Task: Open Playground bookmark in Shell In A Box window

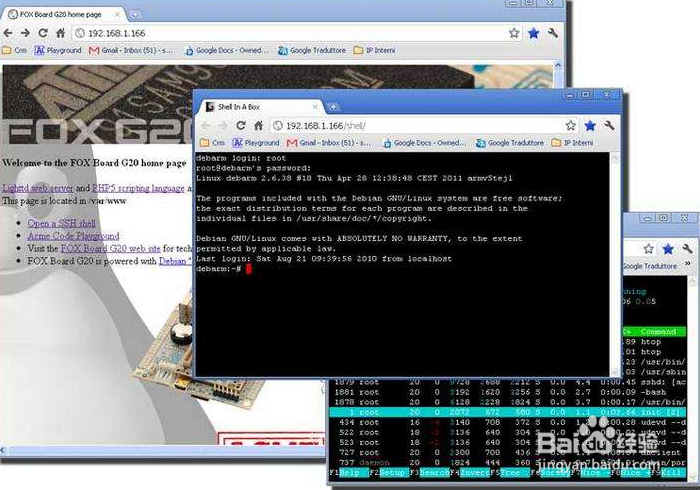Action: click(256, 143)
